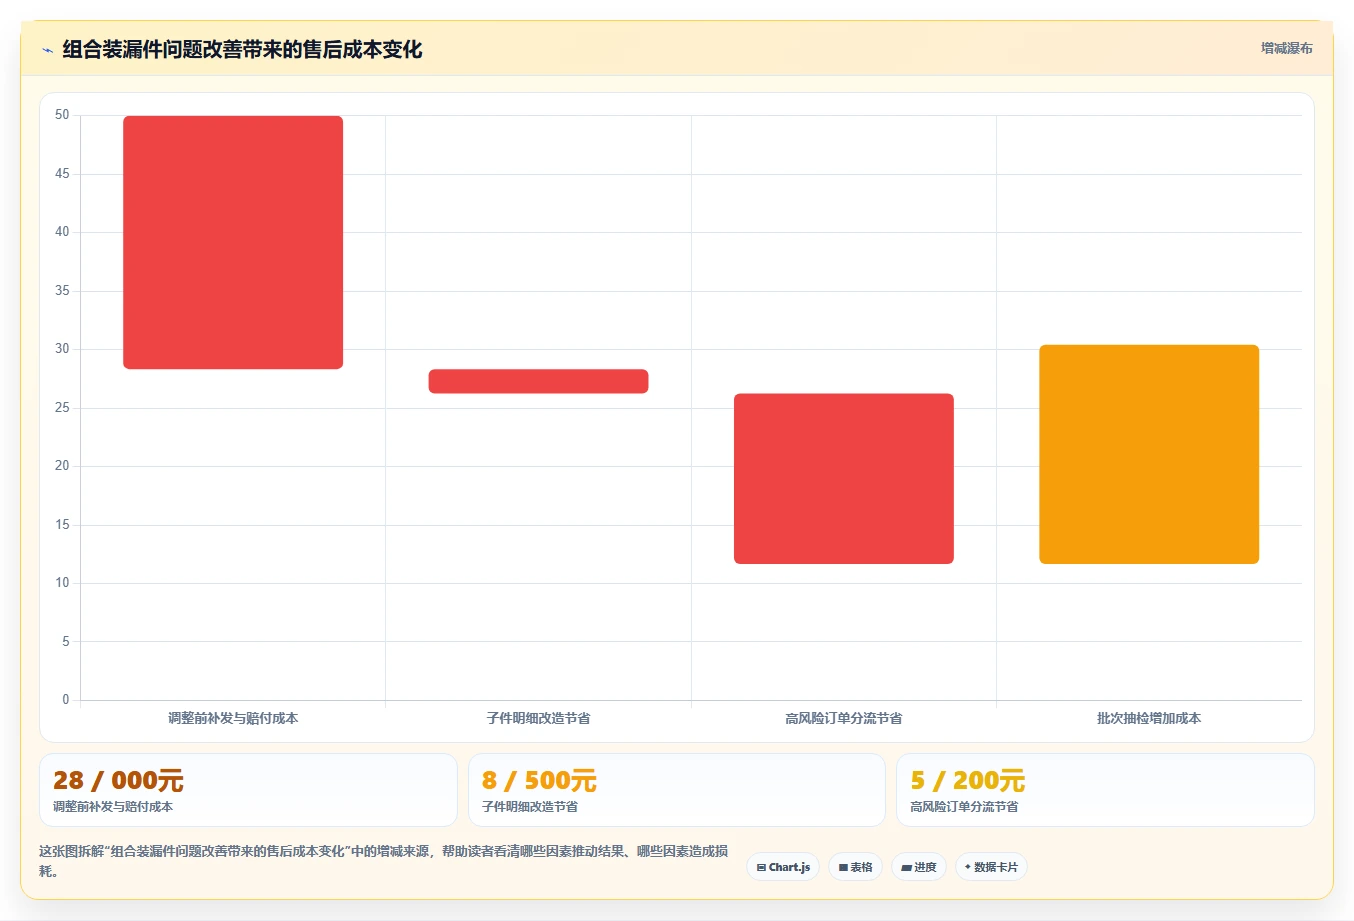Click the 增减瀑布 label in the header
This screenshot has height=921, width=1354.
(x=1286, y=48)
